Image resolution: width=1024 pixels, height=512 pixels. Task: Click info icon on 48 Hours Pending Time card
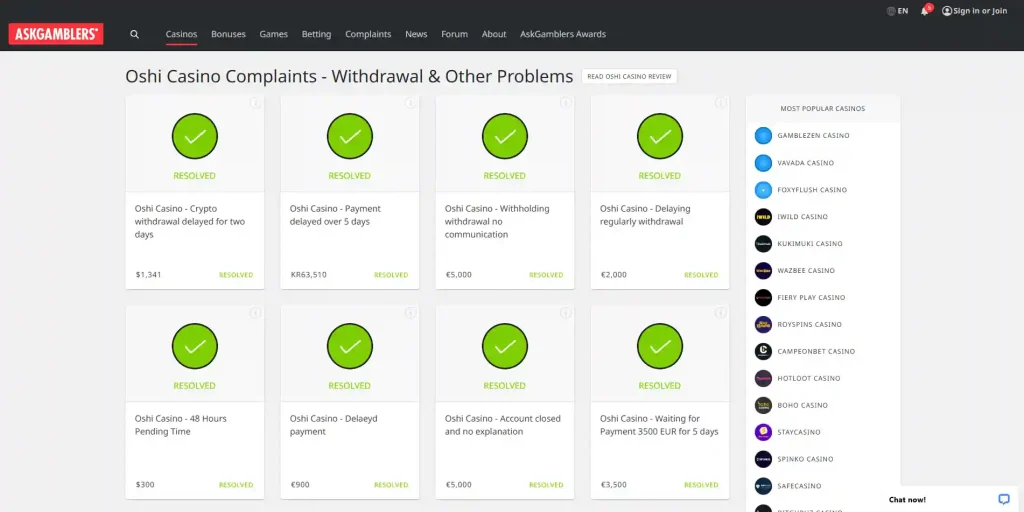point(255,313)
